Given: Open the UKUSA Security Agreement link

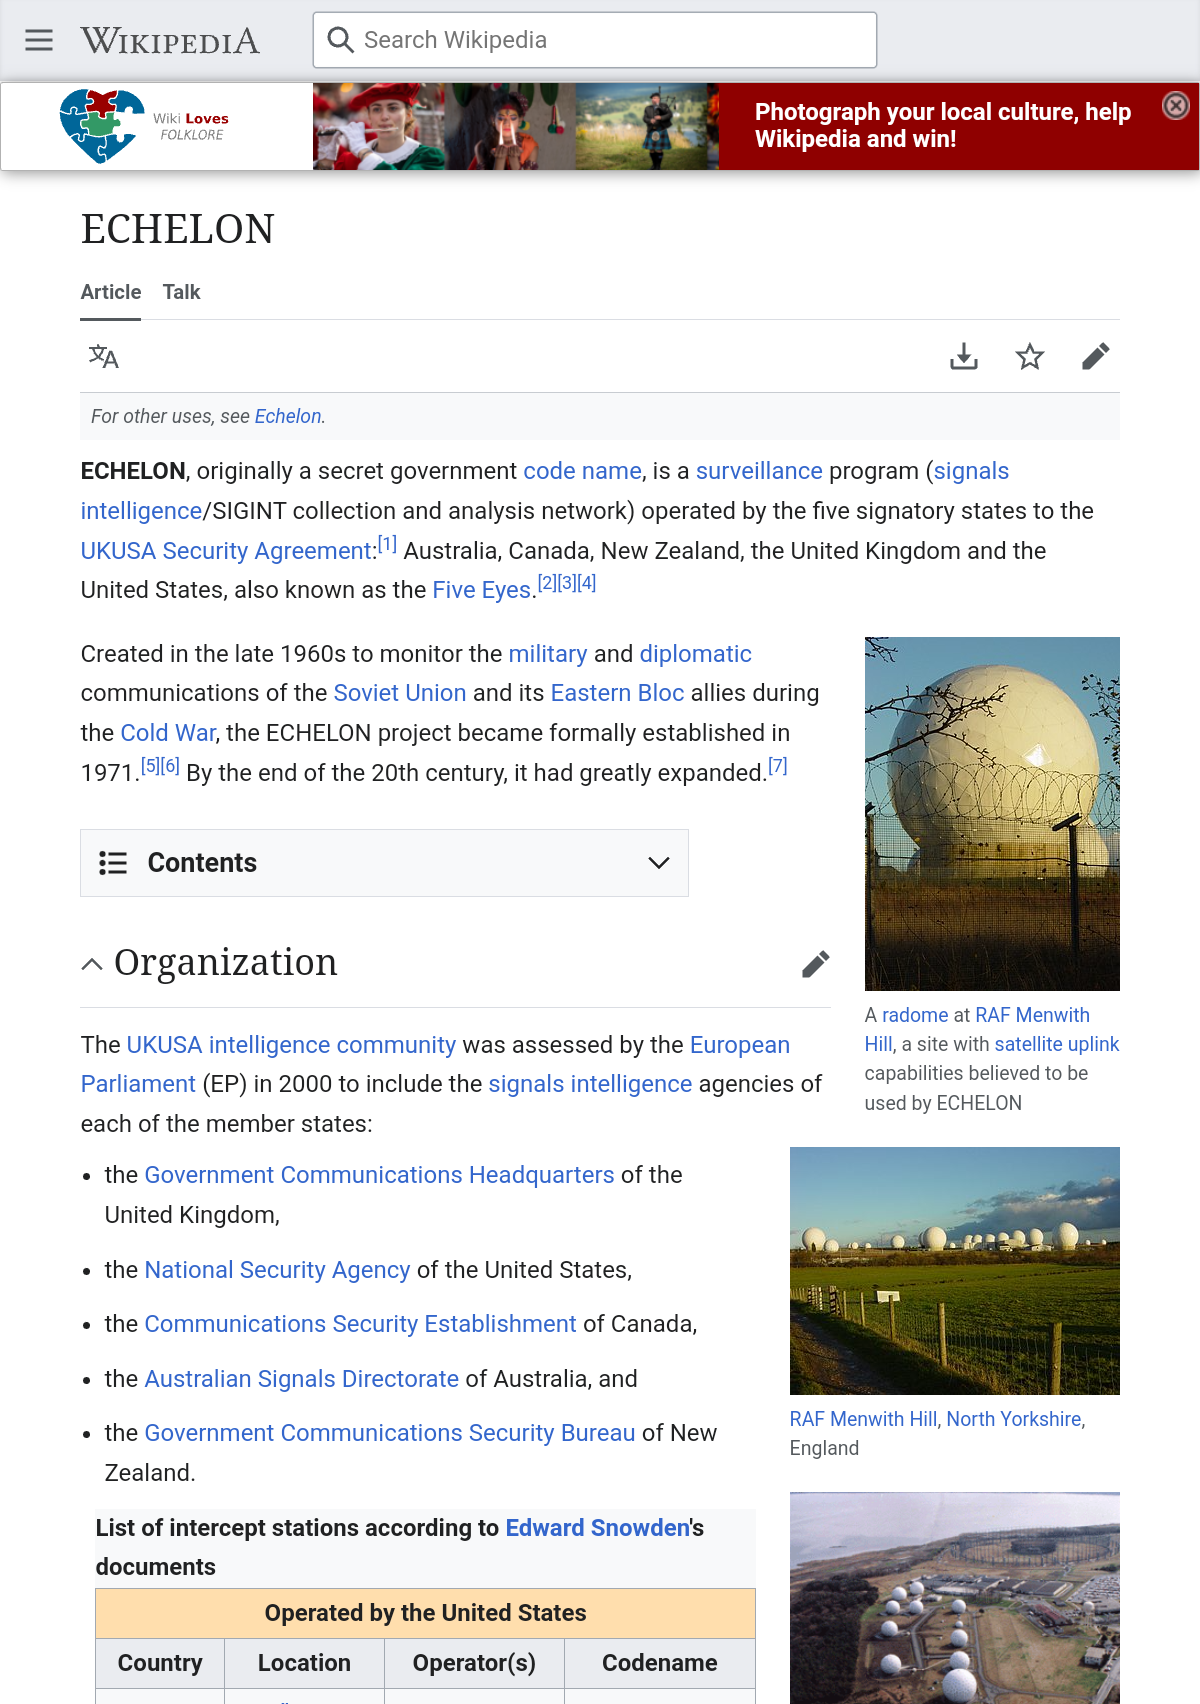Looking at the screenshot, I should click(227, 551).
